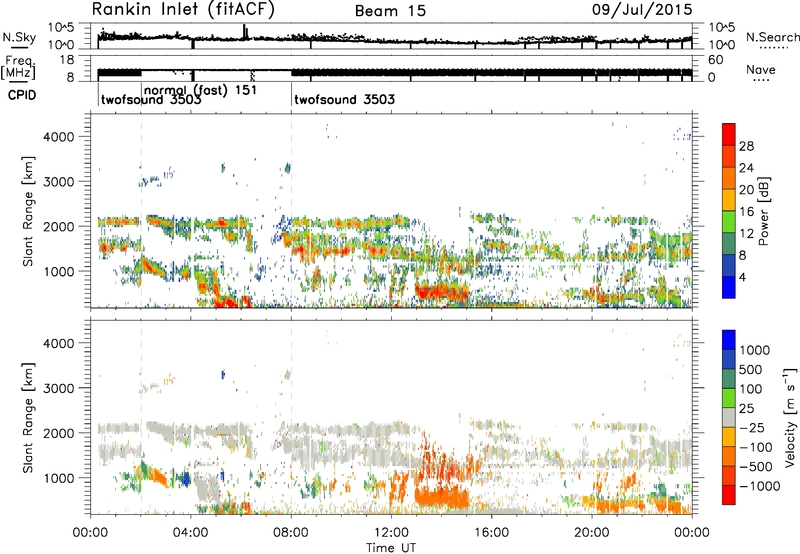Screen dimensions: 800x554
Task: Click the 2000 tick on the power panel
Action: (59, 226)
